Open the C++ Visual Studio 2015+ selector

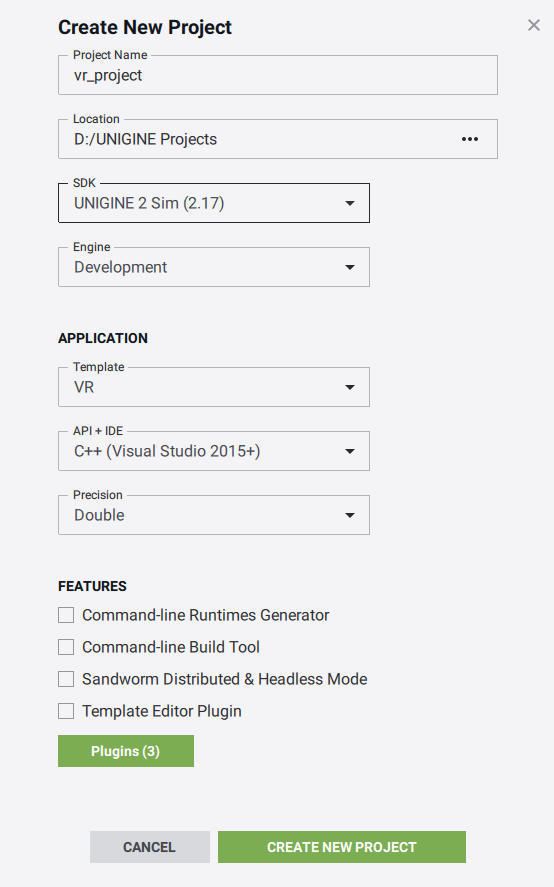click(x=214, y=451)
